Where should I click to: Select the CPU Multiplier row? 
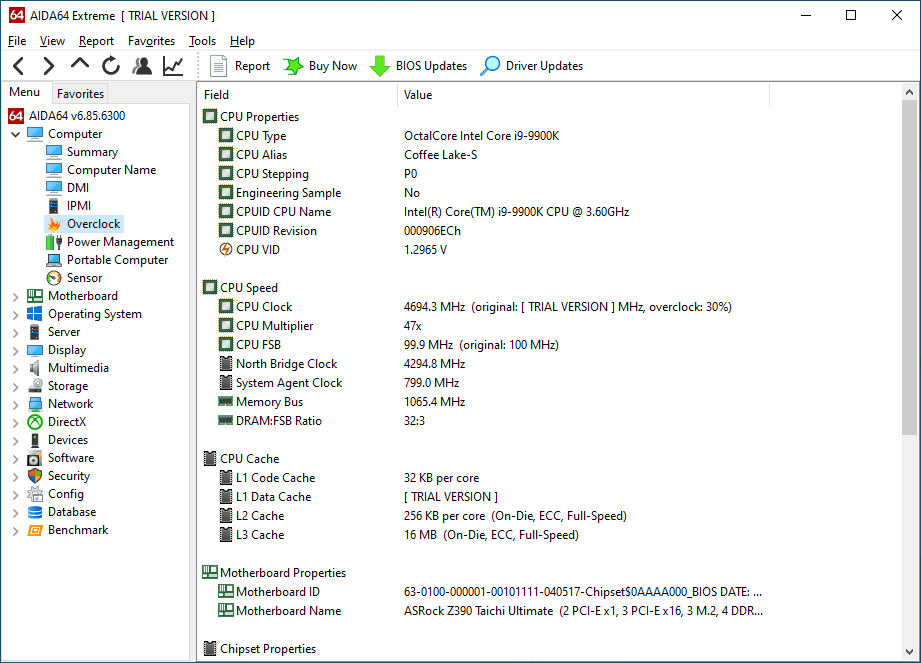click(482, 325)
